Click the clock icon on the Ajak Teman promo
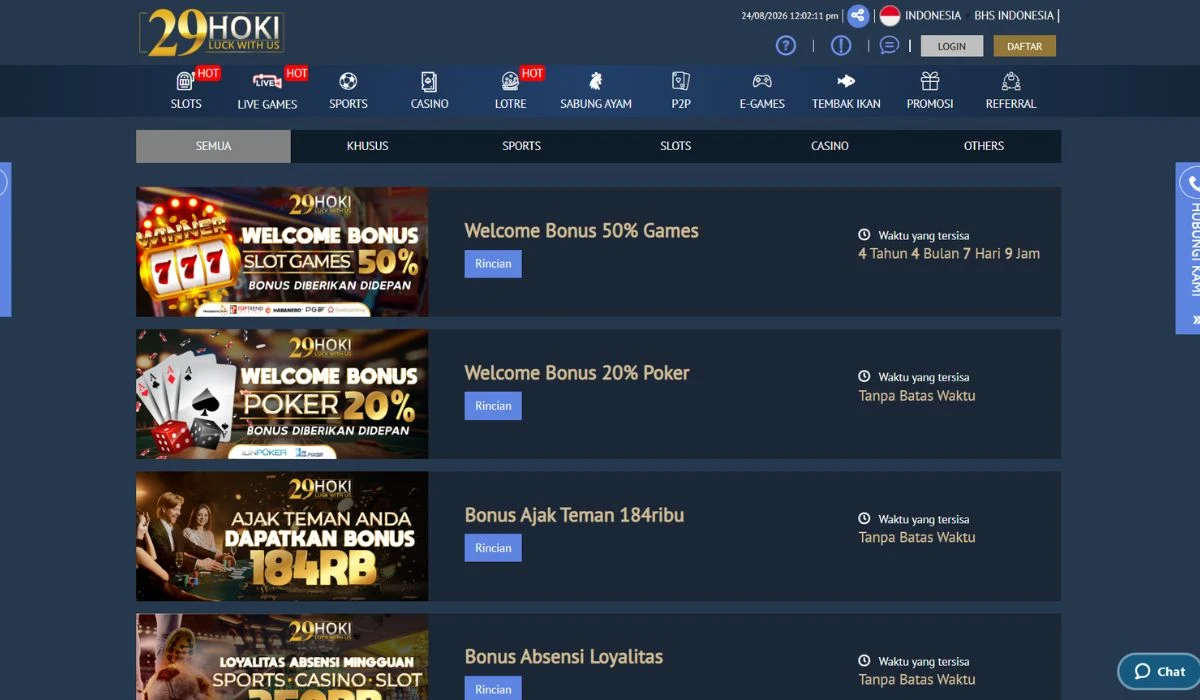The width and height of the screenshot is (1200, 700). pyautogui.click(x=864, y=519)
